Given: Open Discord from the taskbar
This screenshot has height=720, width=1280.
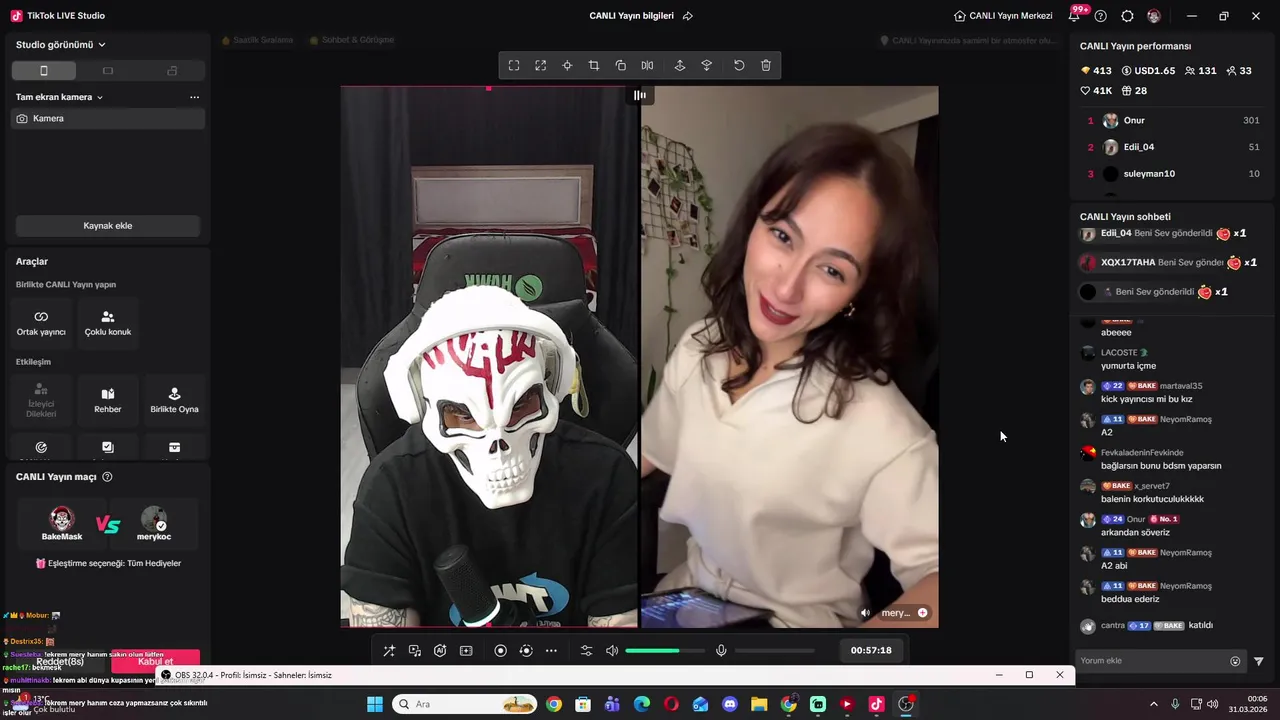Looking at the screenshot, I should 730,704.
